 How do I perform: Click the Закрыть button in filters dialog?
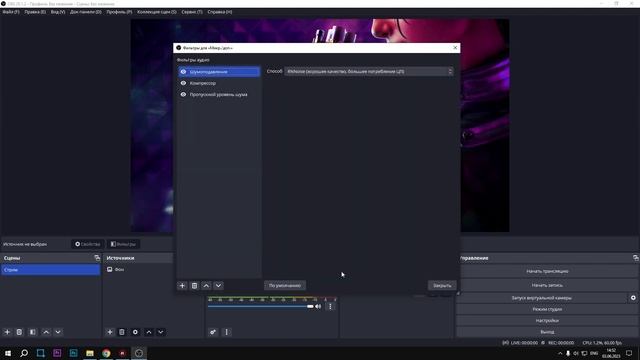[x=442, y=286]
